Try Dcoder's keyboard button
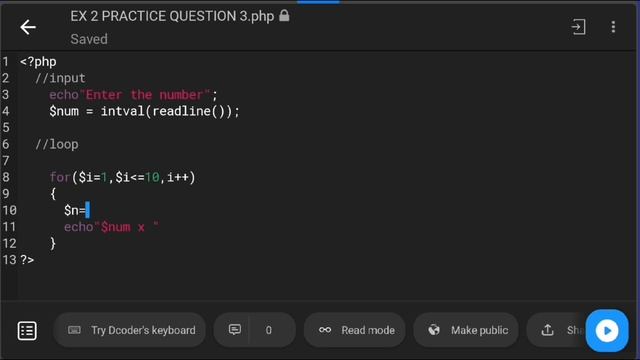The image size is (640, 360). point(129,330)
